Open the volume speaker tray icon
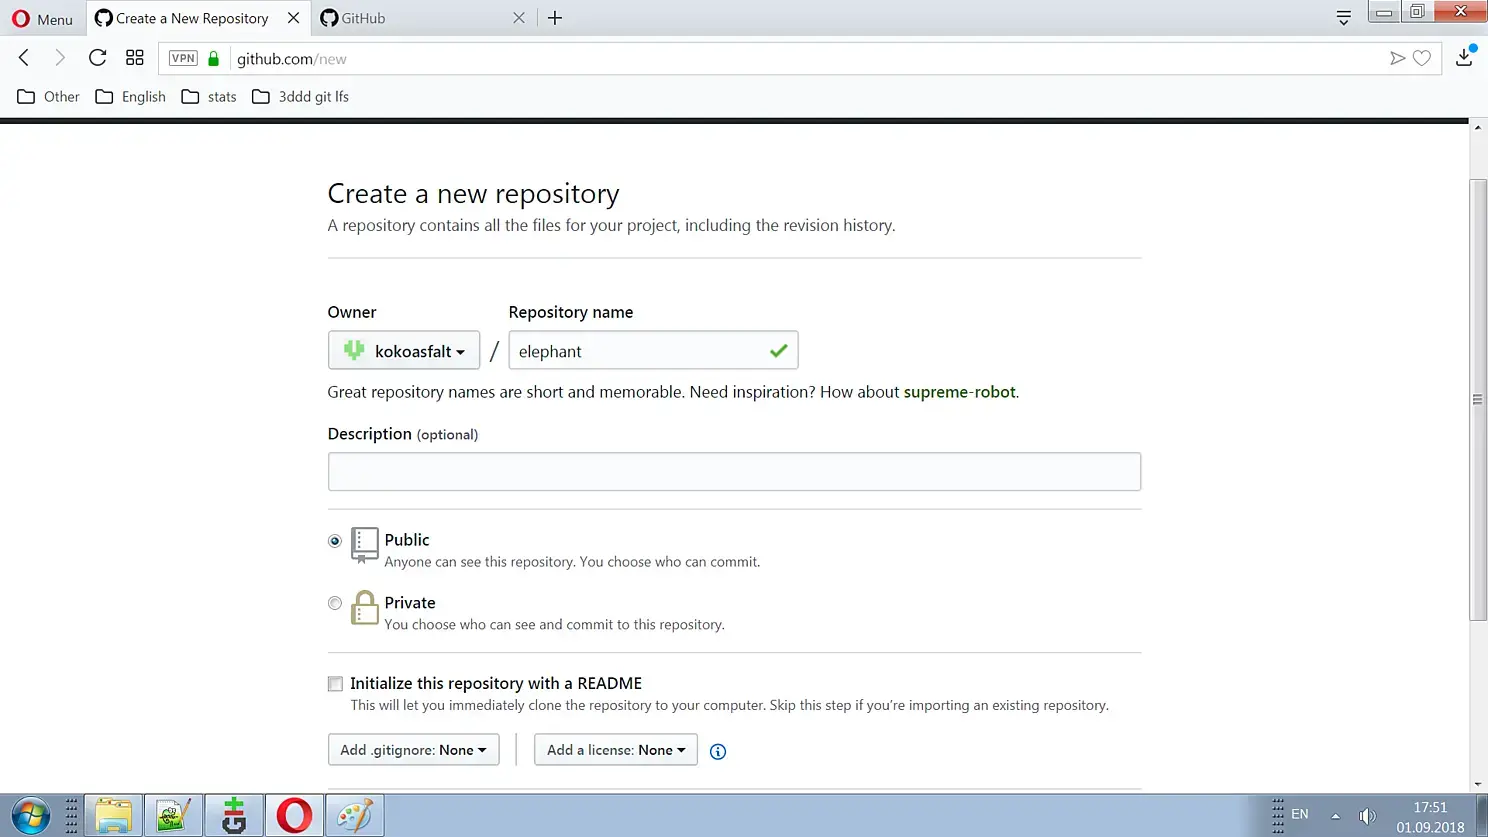The width and height of the screenshot is (1488, 837). click(x=1367, y=816)
